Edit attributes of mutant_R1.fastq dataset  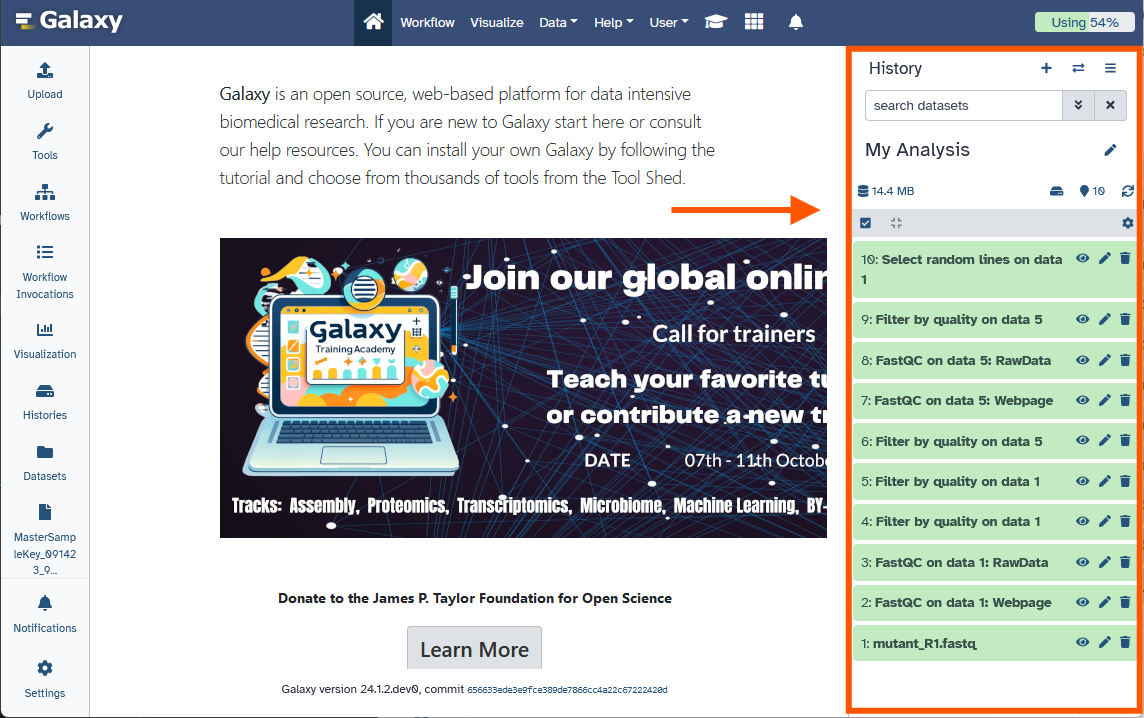[1105, 642]
